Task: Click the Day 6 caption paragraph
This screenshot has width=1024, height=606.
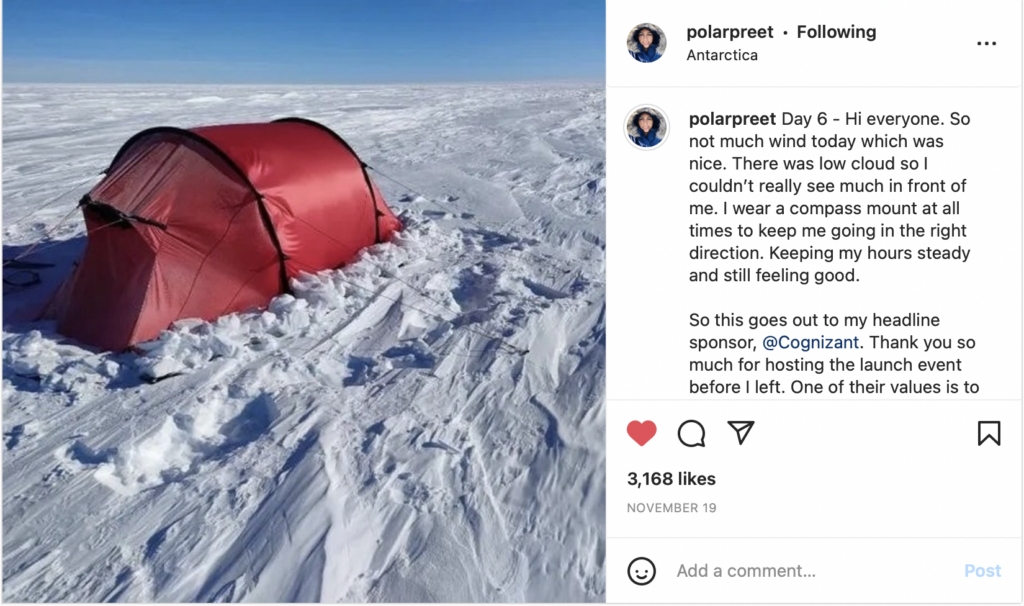Action: 829,197
